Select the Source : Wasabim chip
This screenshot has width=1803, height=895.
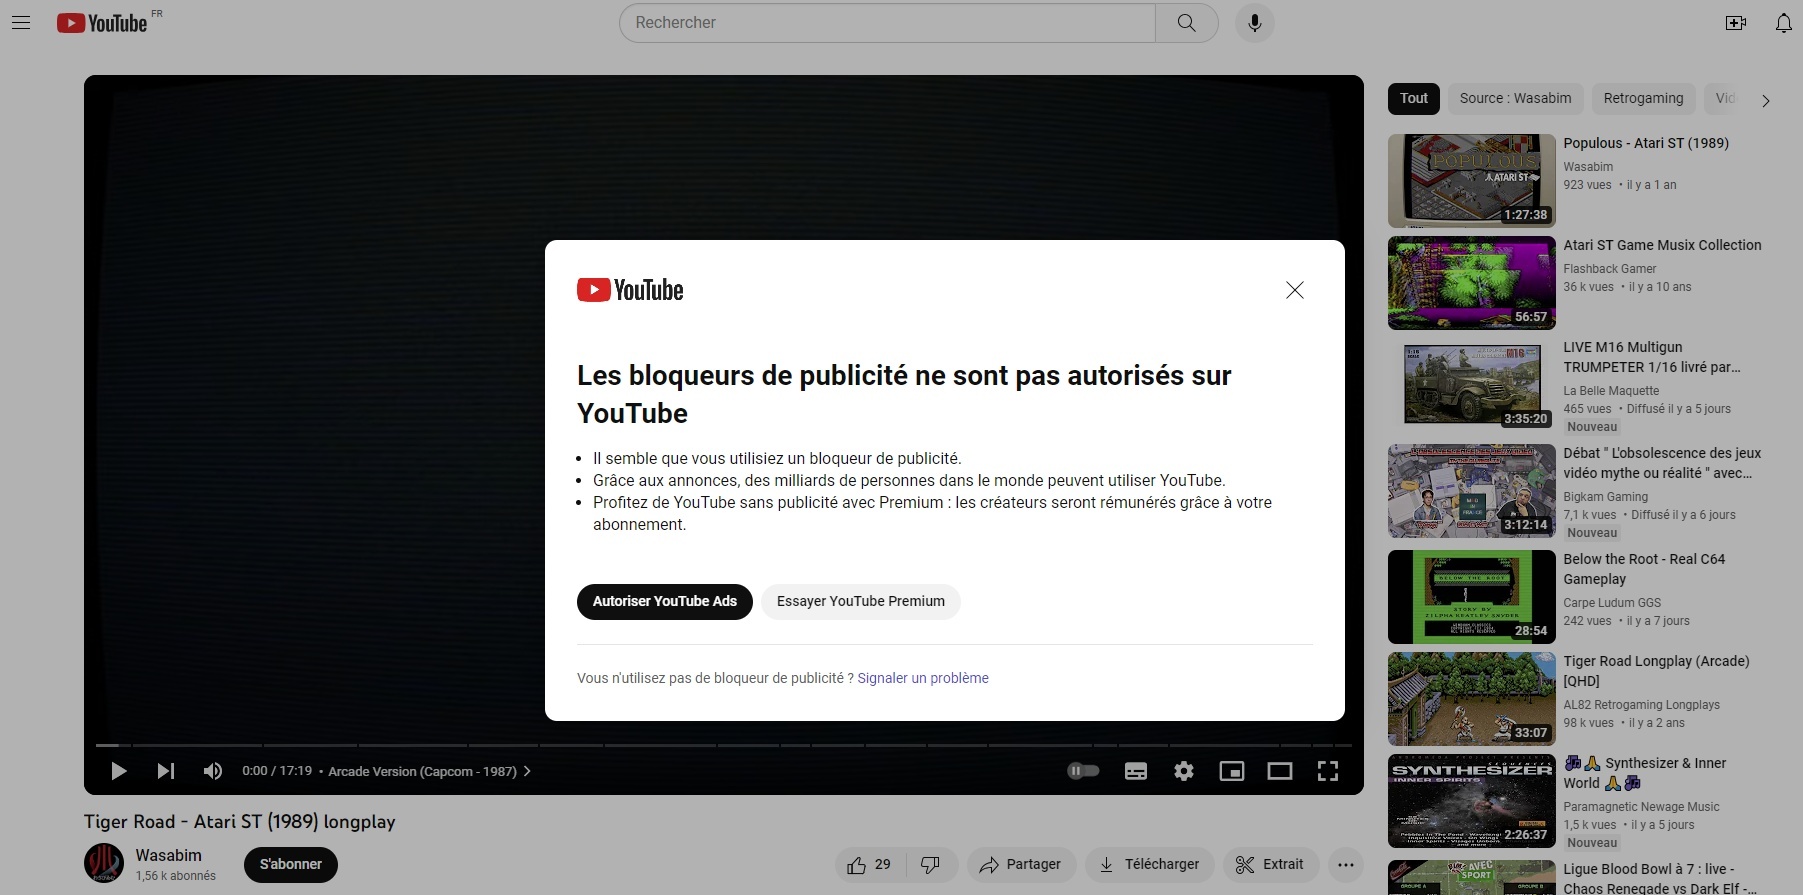point(1516,99)
